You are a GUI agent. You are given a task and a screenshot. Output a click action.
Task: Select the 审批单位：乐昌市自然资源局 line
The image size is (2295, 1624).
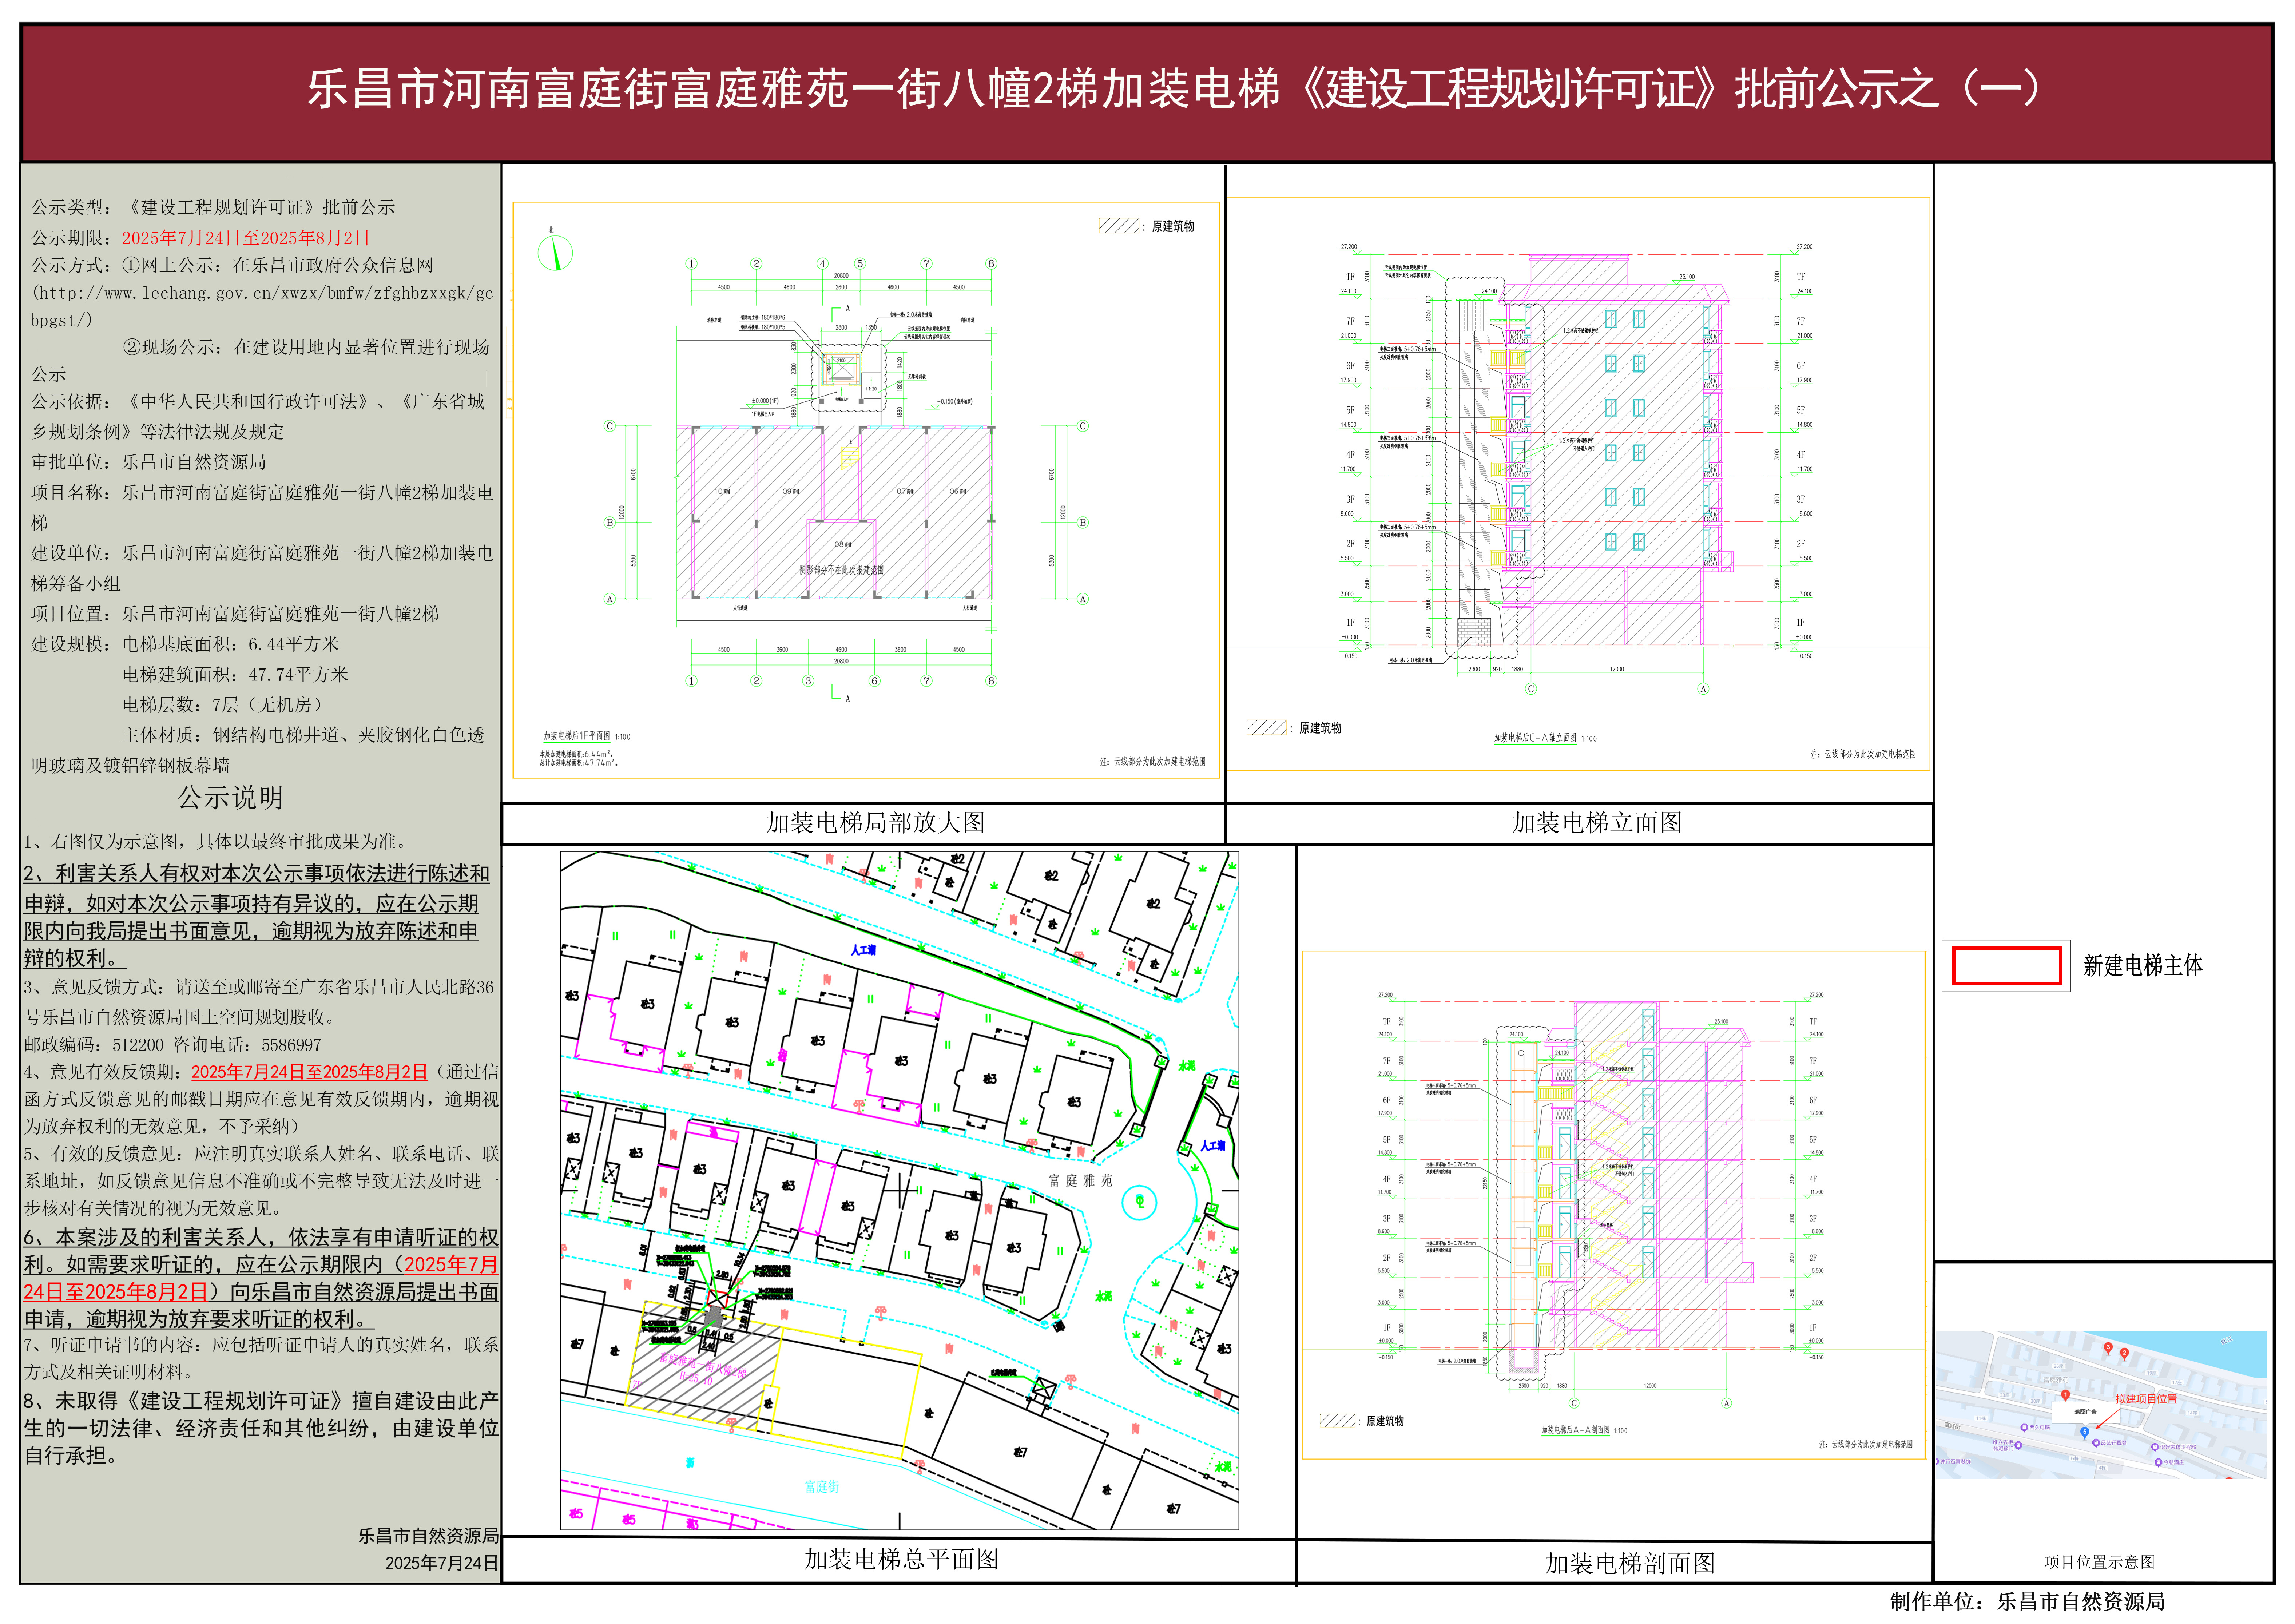148,462
